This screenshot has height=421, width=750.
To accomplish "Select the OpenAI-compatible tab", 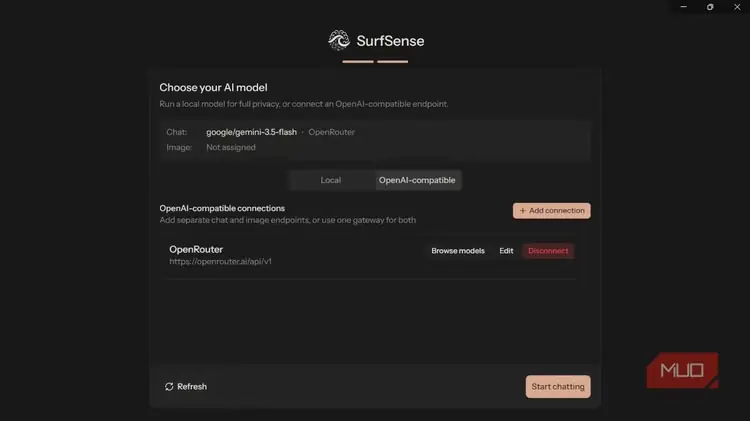I will (417, 180).
